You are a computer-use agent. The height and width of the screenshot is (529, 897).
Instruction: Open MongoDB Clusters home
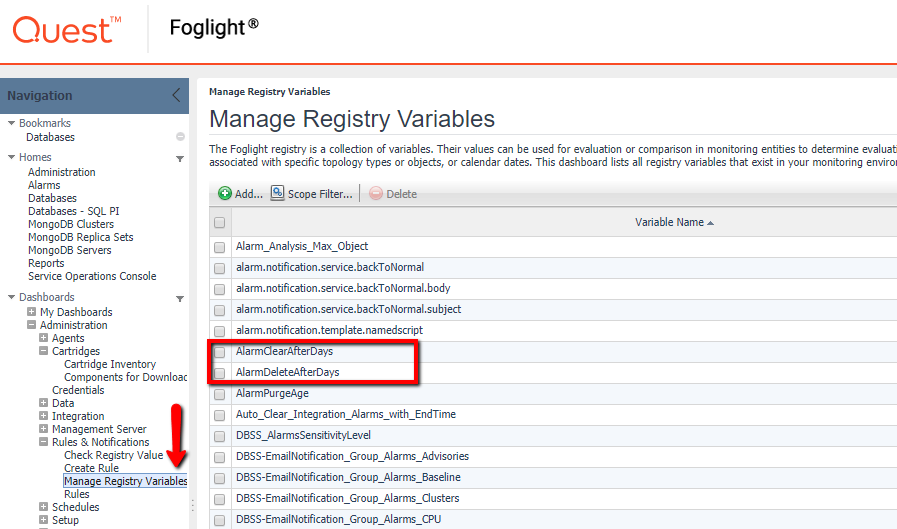point(71,224)
